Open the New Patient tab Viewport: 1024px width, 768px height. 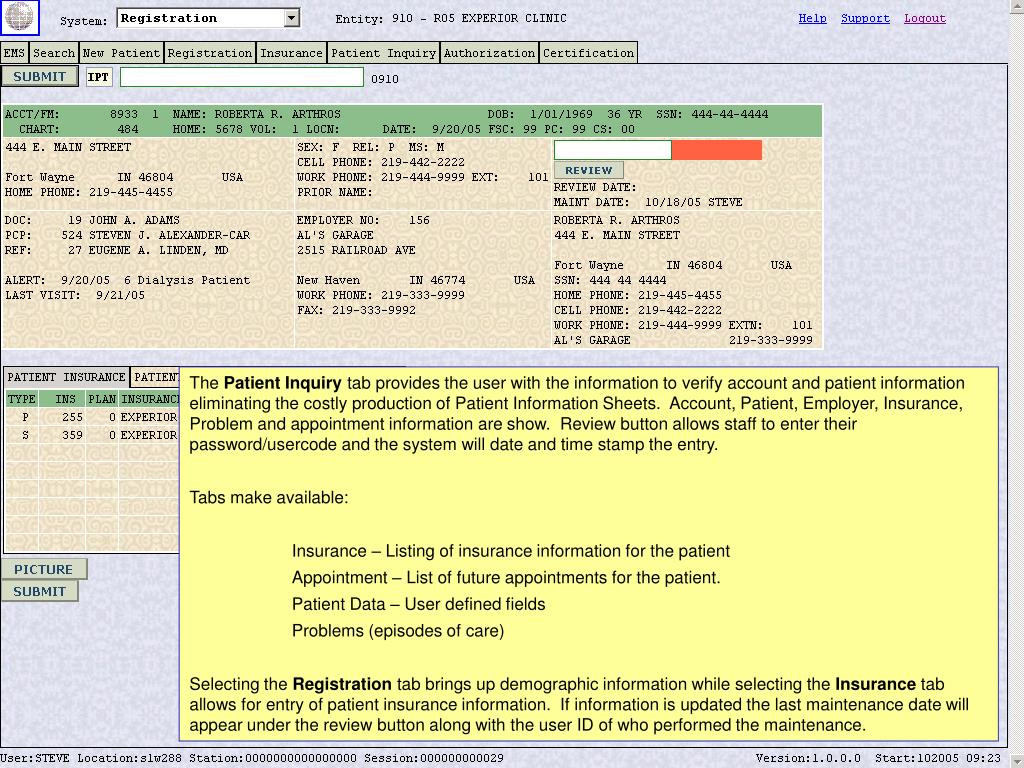pyautogui.click(x=121, y=53)
